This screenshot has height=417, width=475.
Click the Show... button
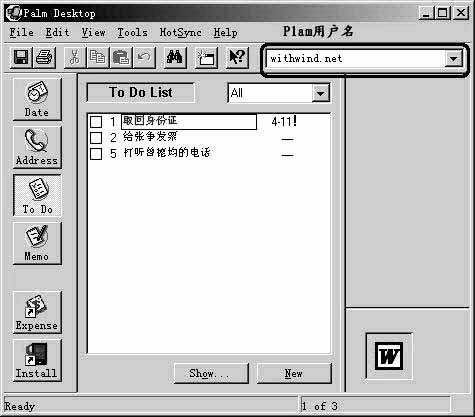[211, 373]
